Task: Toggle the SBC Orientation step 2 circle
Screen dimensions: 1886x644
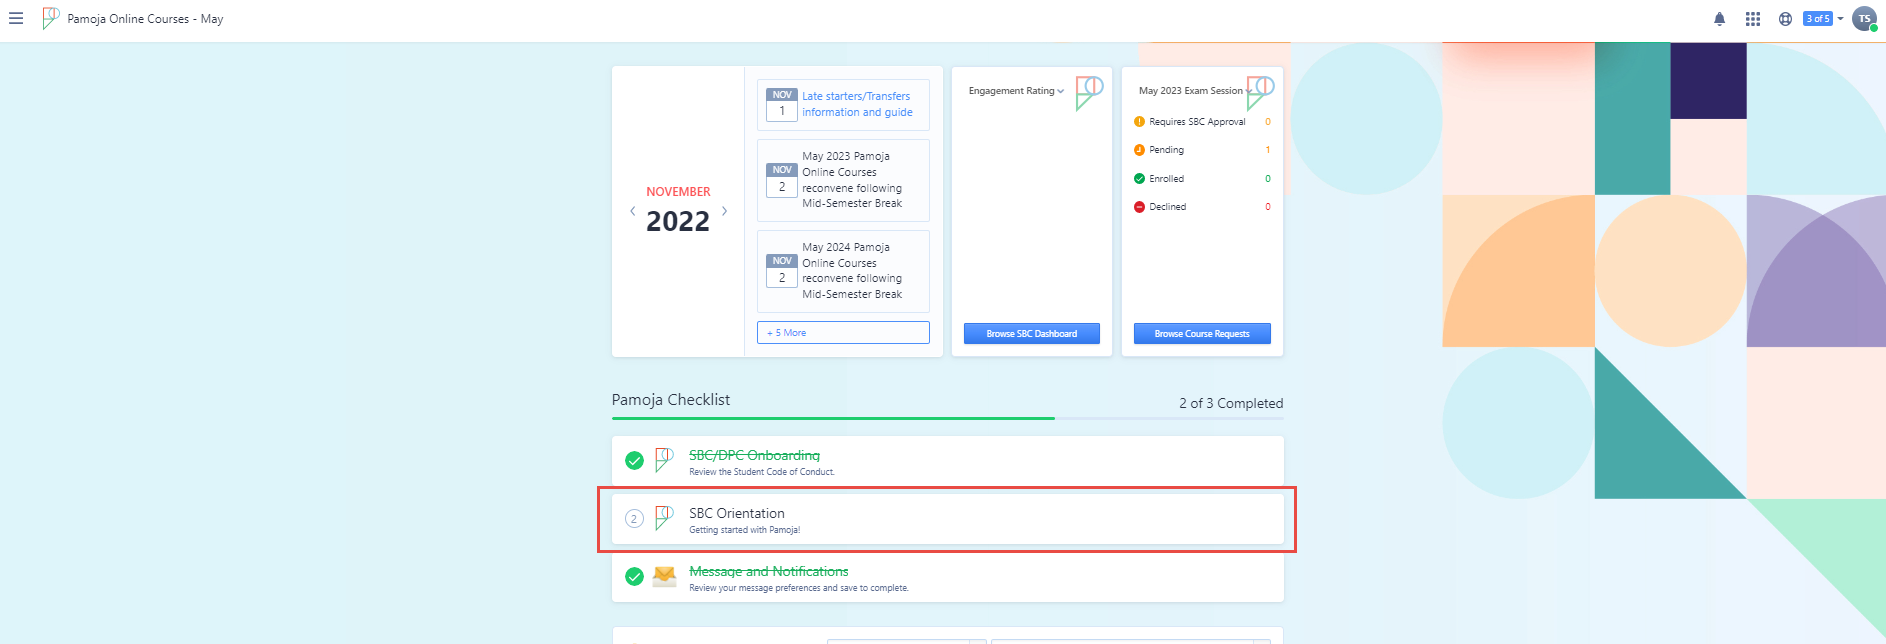Action: 634,519
